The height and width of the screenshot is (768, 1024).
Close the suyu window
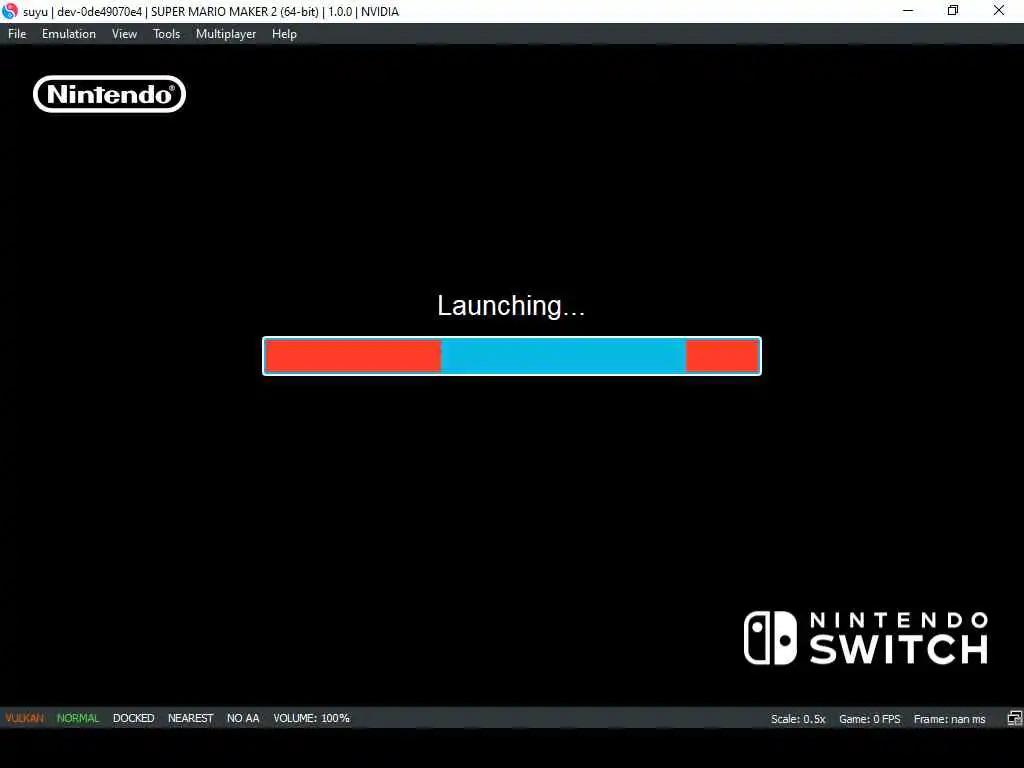[x=999, y=11]
